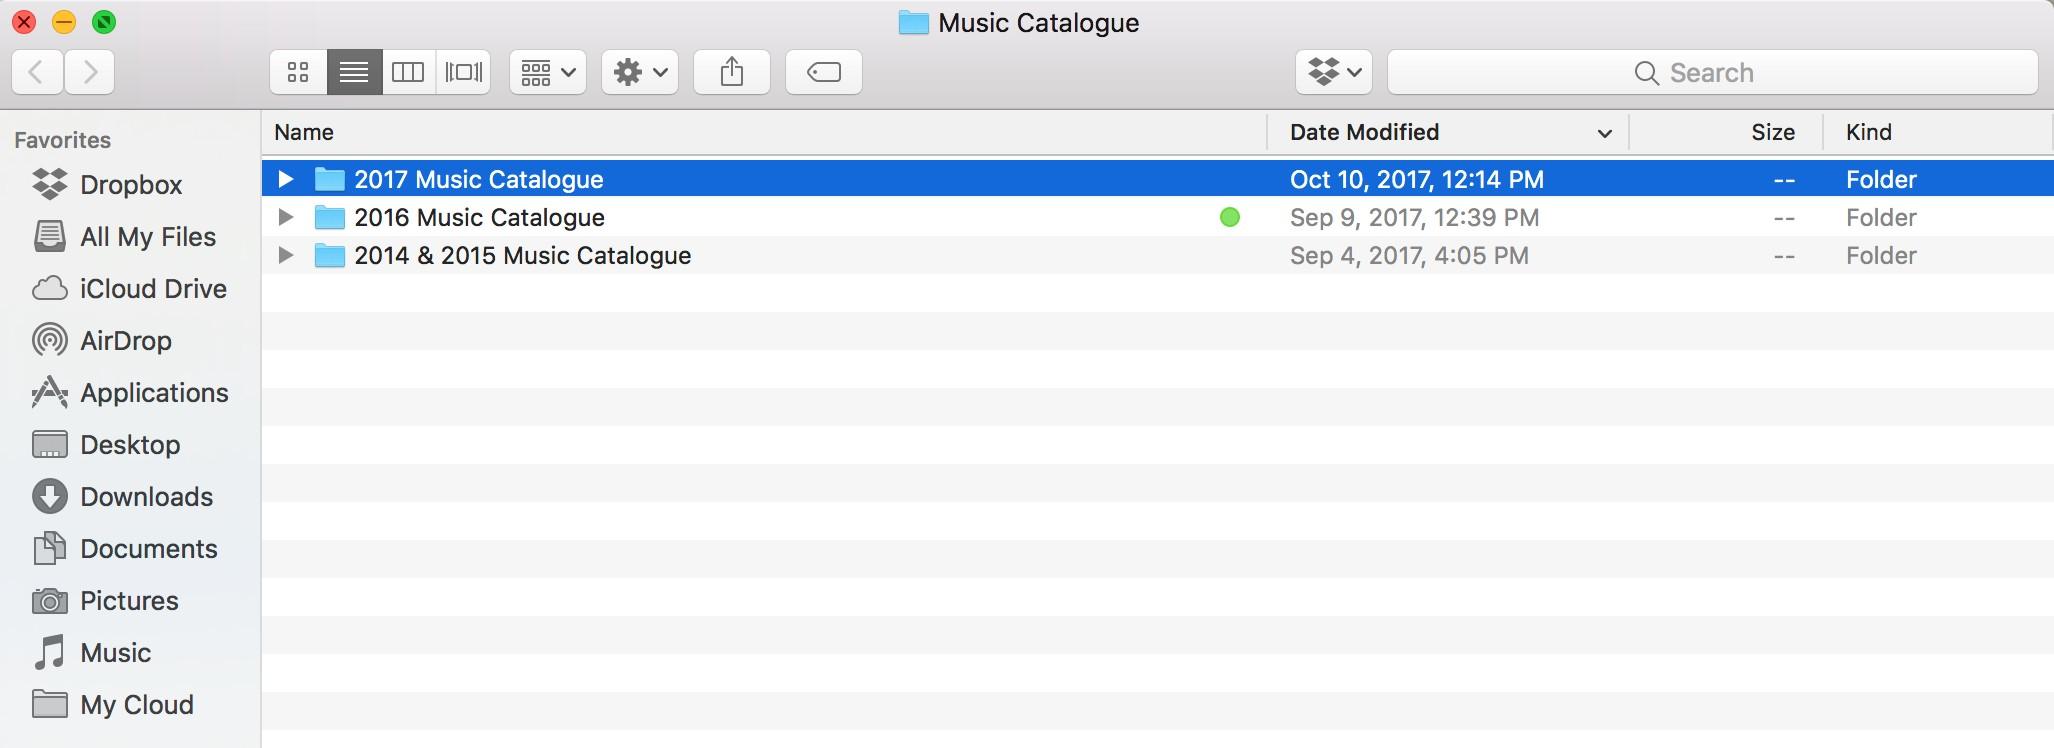Viewport: 2054px width, 748px height.
Task: Click the 2016 Music Catalogue name
Action: click(x=479, y=217)
